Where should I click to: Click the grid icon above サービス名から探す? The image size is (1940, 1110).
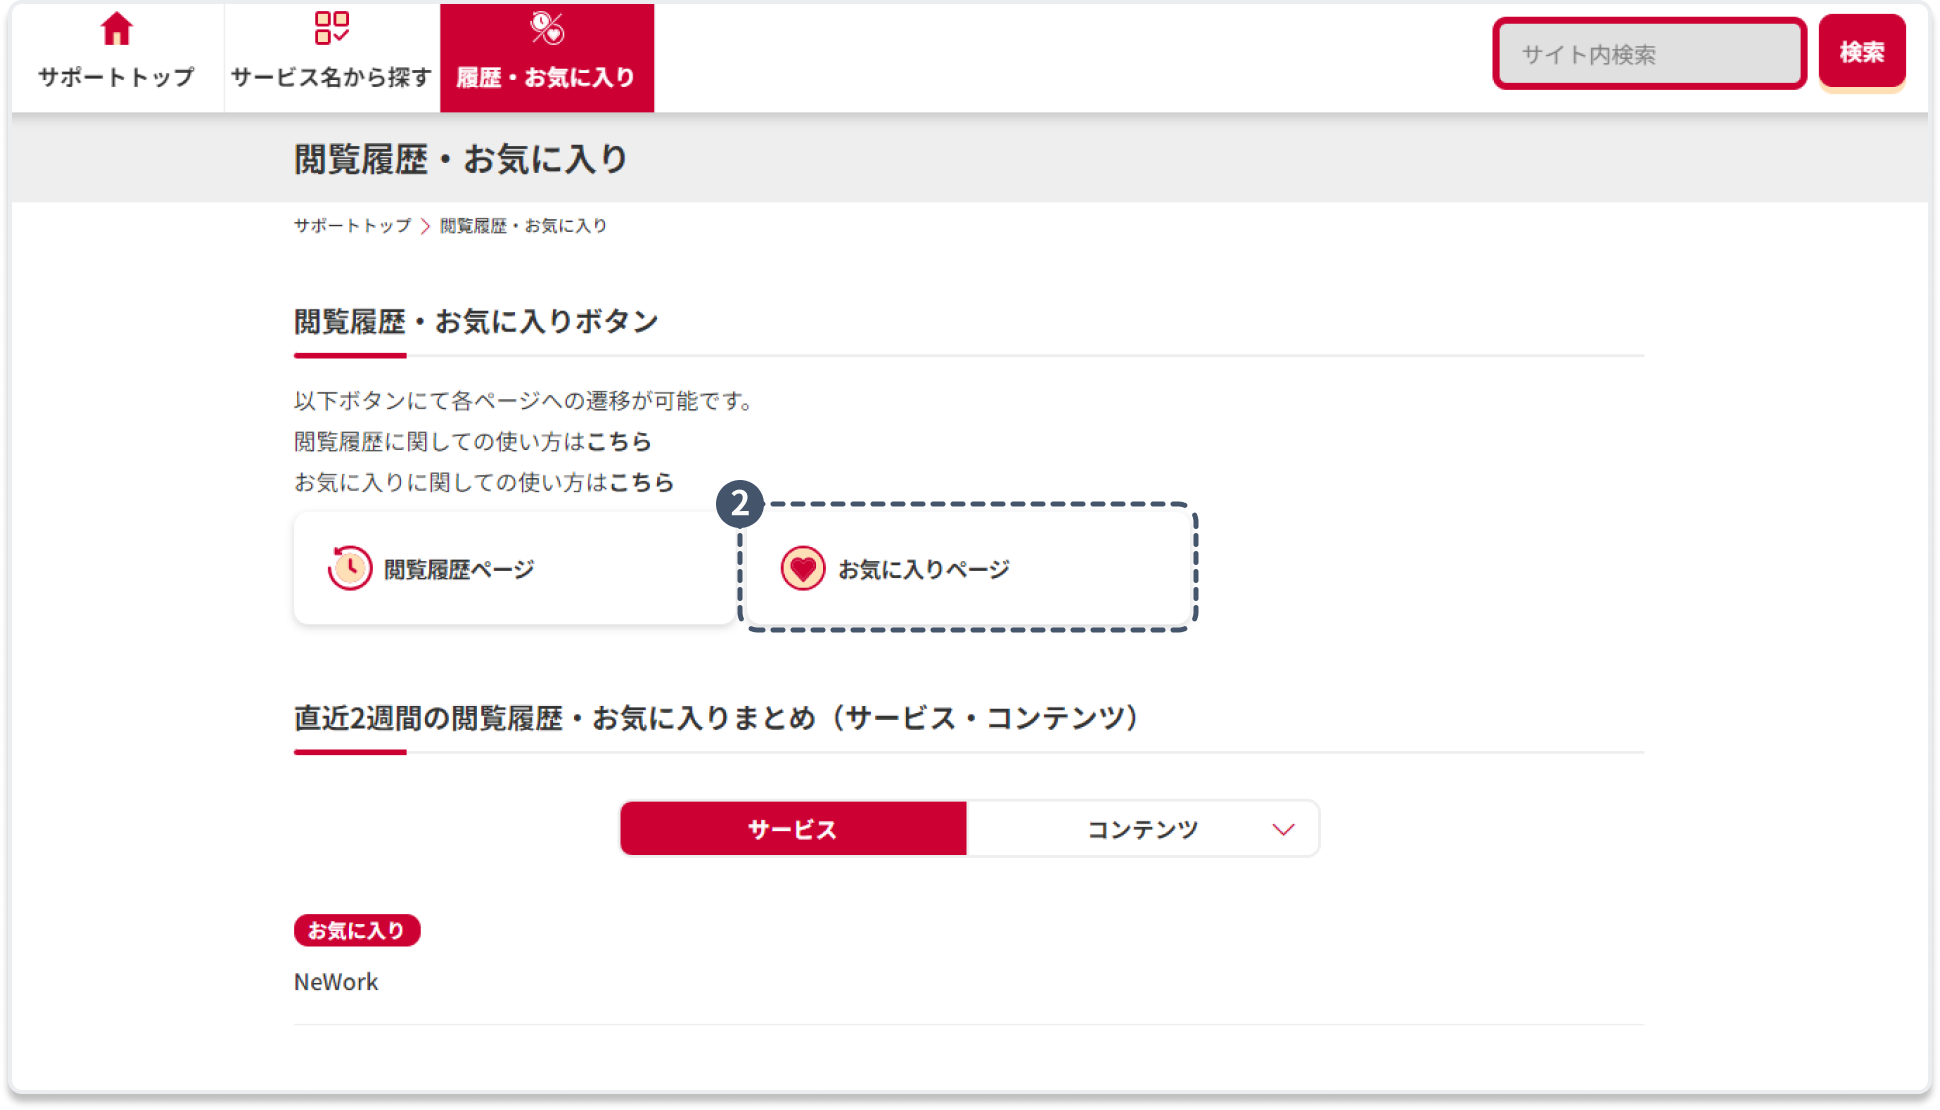[332, 29]
